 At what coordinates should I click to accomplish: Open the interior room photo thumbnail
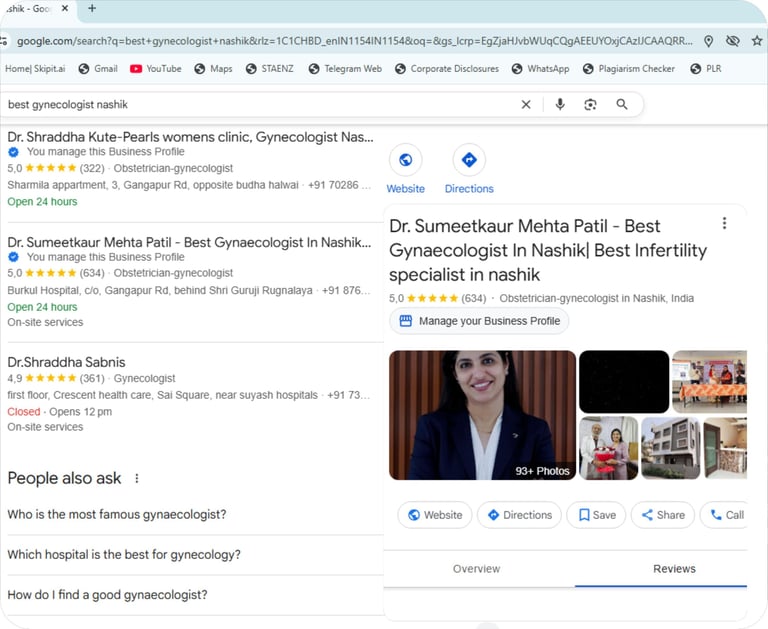(725, 448)
